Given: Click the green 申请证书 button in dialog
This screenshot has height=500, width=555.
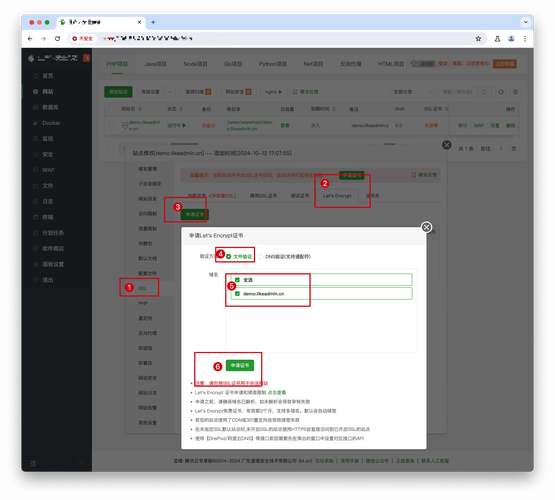Looking at the screenshot, I should click(x=240, y=365).
